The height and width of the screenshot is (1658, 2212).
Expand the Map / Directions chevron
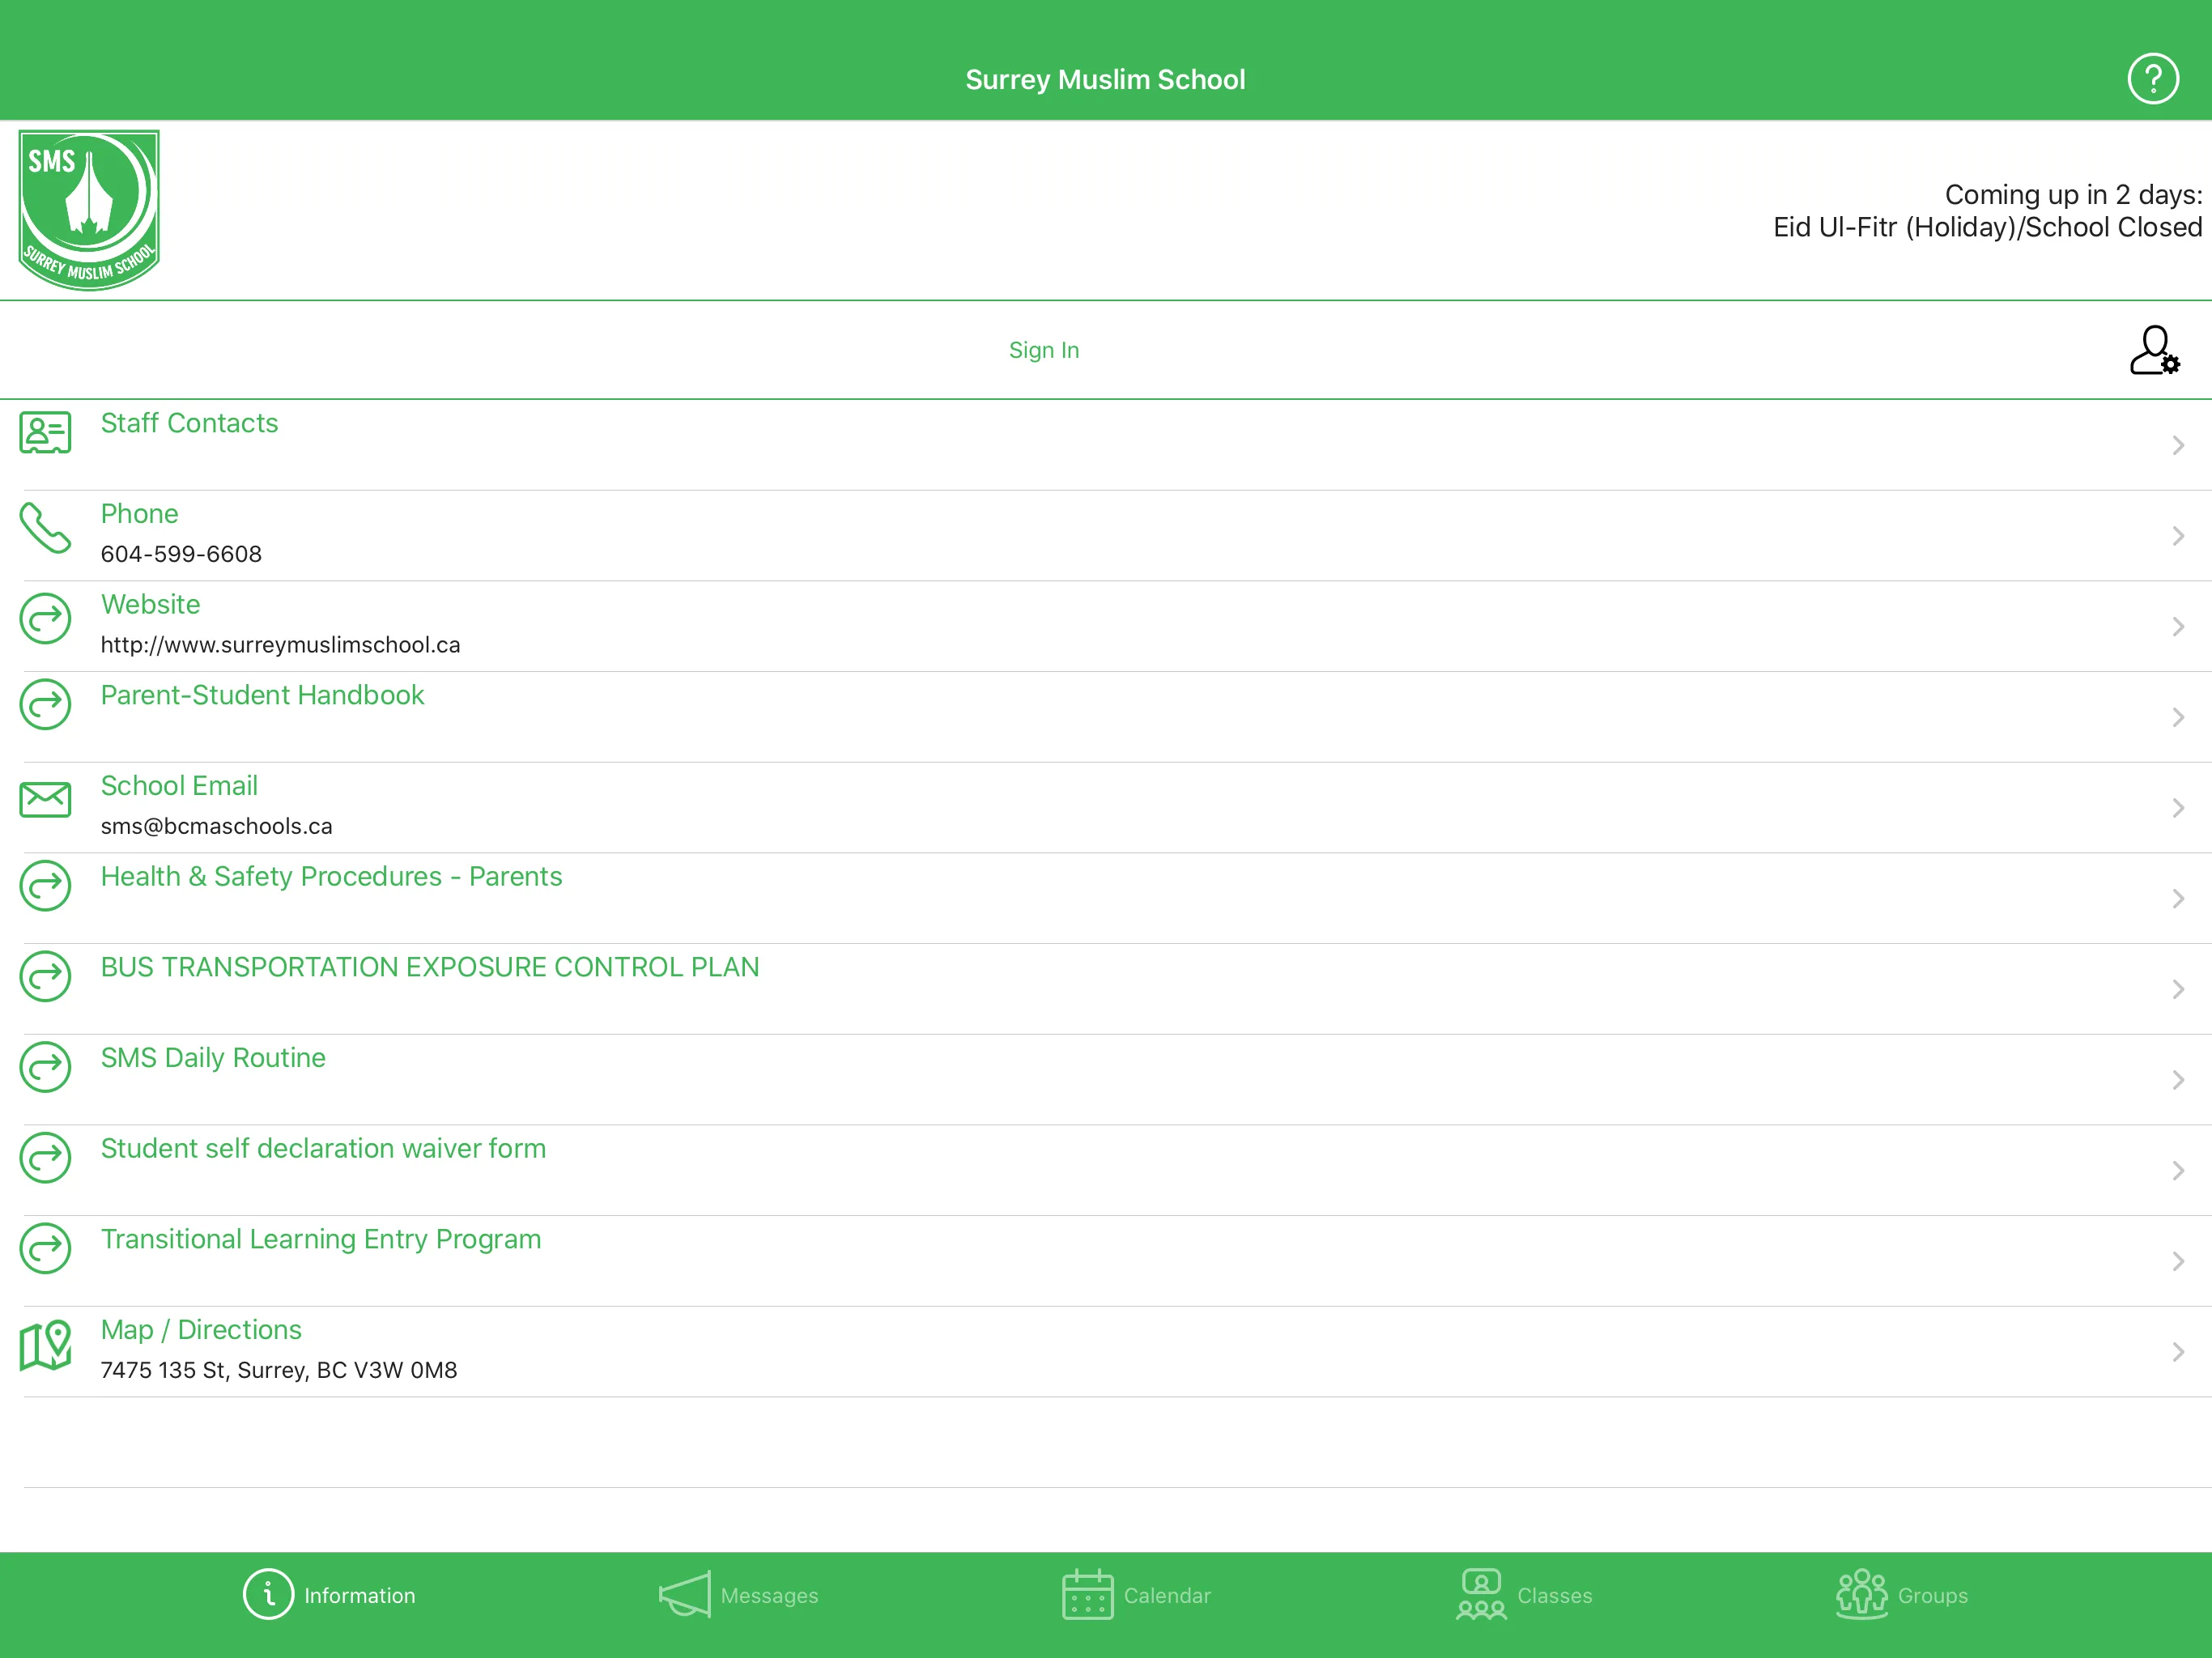(x=2177, y=1352)
